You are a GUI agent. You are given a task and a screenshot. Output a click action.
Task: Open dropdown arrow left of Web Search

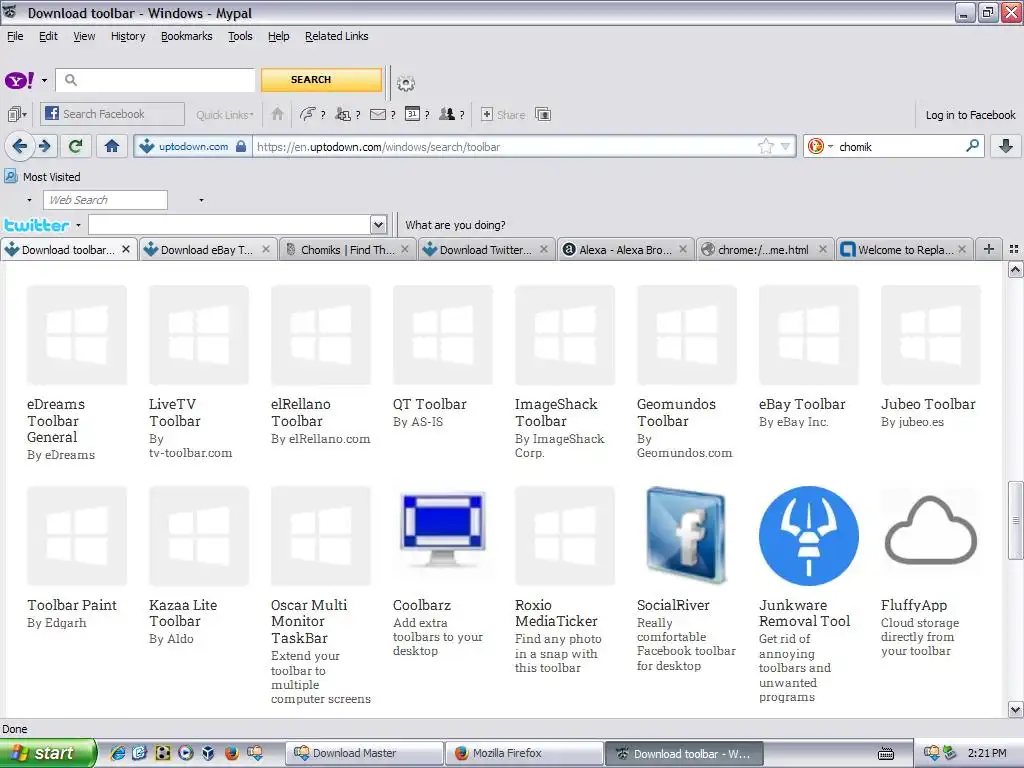coord(29,200)
